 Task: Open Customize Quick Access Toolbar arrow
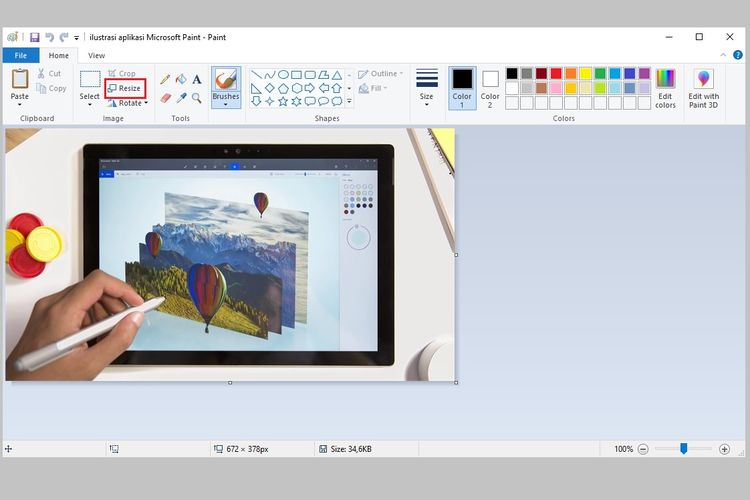(76, 38)
